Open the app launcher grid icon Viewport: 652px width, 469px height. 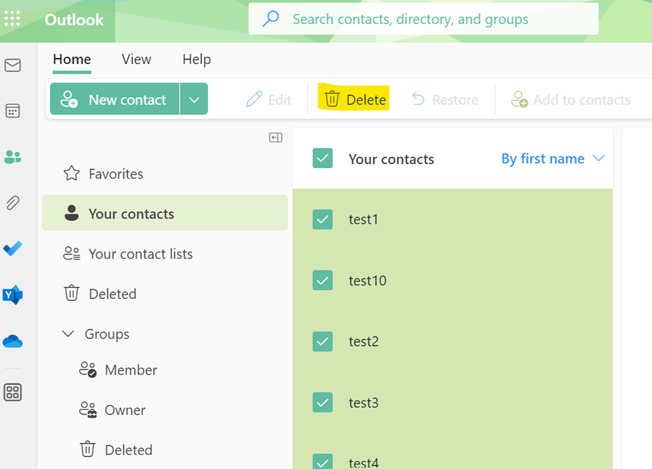[12, 19]
